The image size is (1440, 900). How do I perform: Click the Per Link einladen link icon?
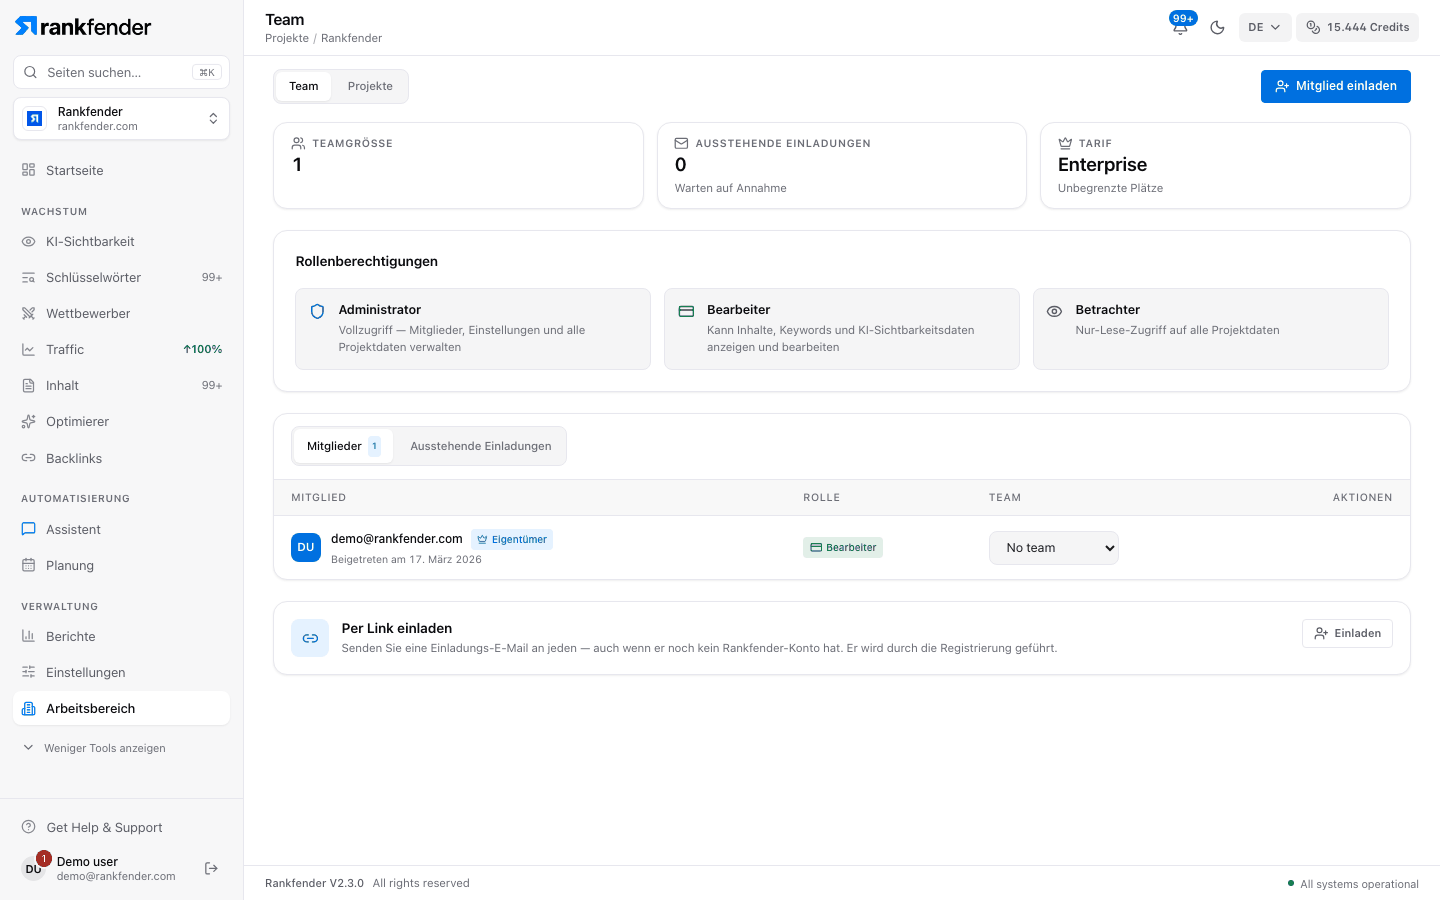click(310, 638)
